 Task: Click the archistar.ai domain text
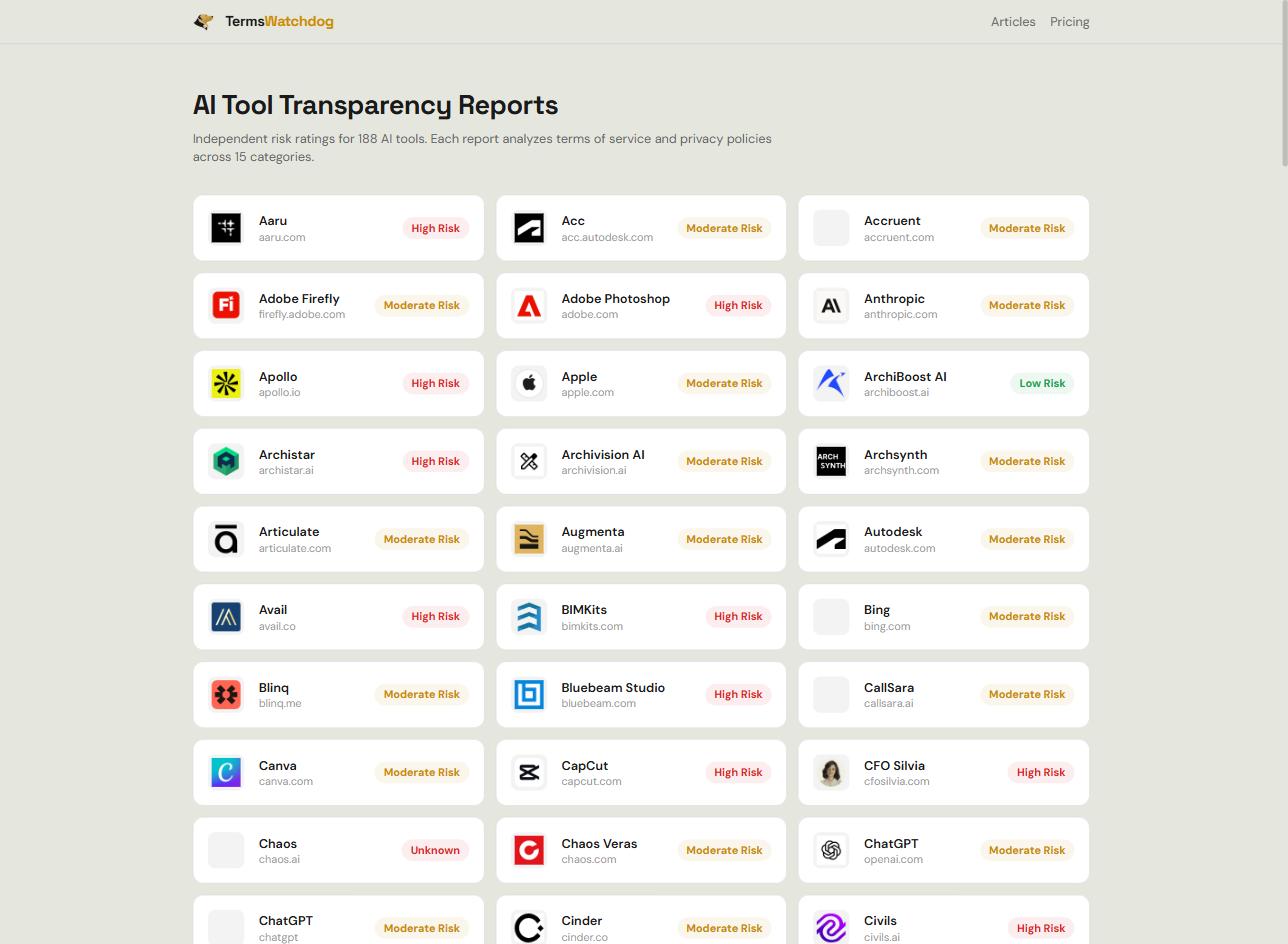click(286, 470)
